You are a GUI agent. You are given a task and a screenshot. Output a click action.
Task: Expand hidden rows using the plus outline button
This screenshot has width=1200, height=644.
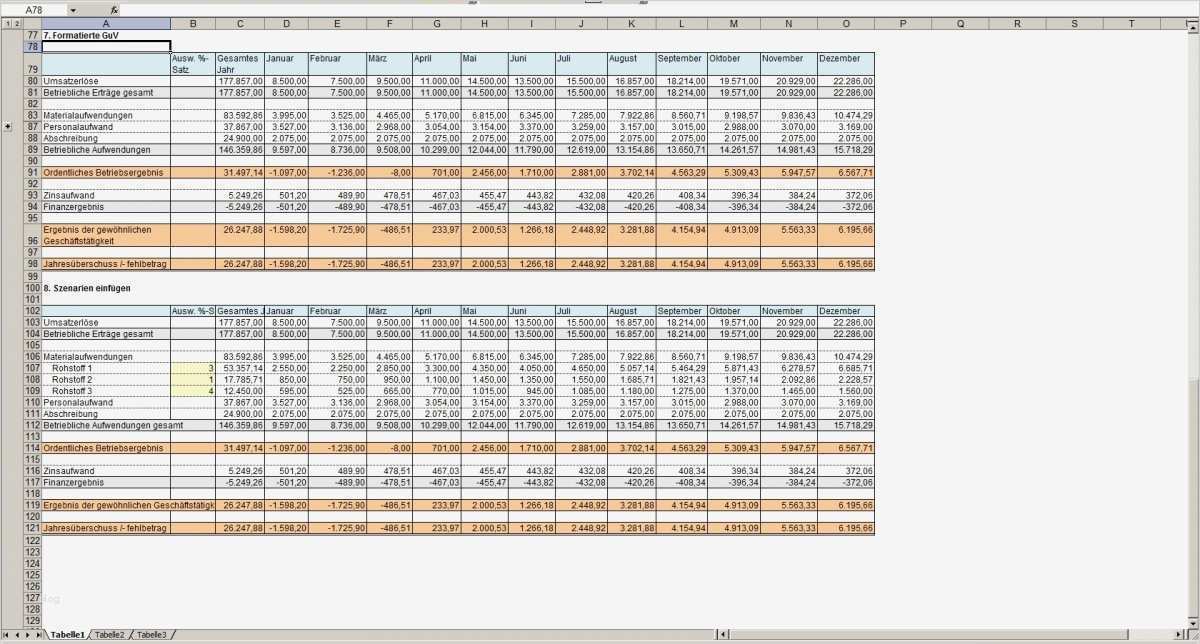[x=6, y=128]
